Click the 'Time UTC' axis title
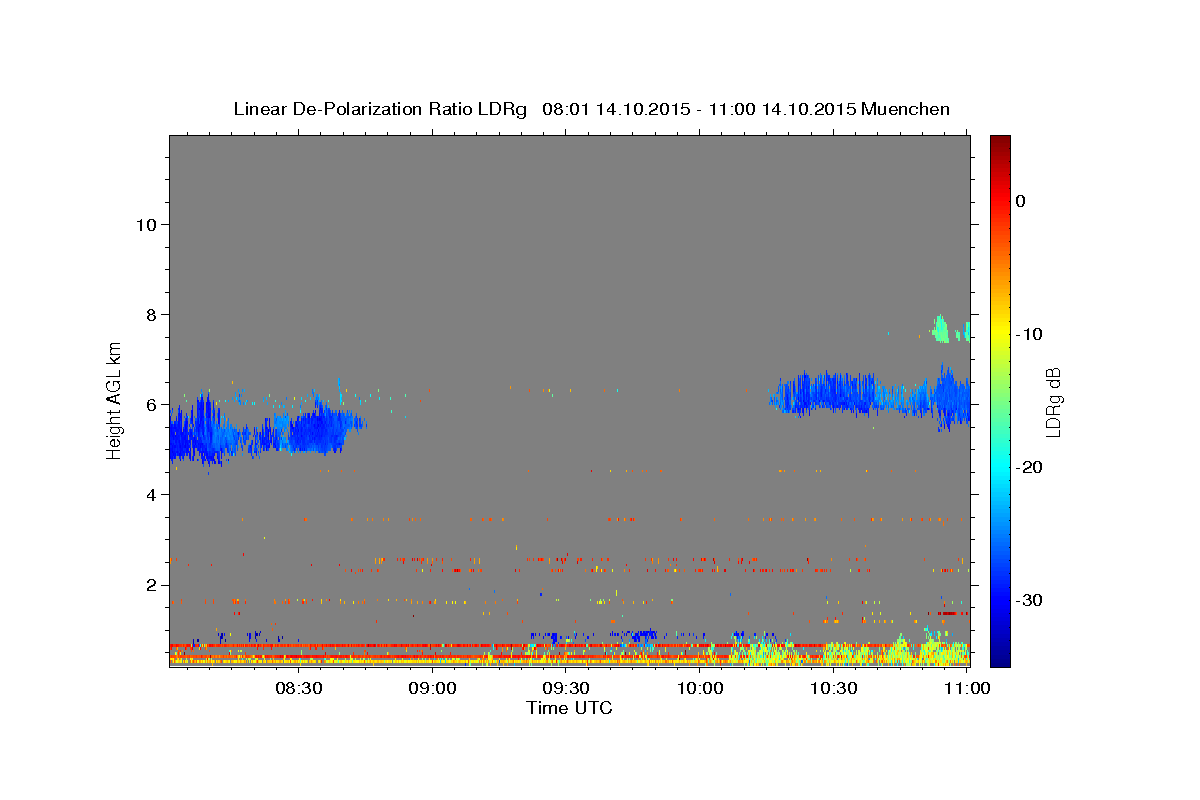 569,708
